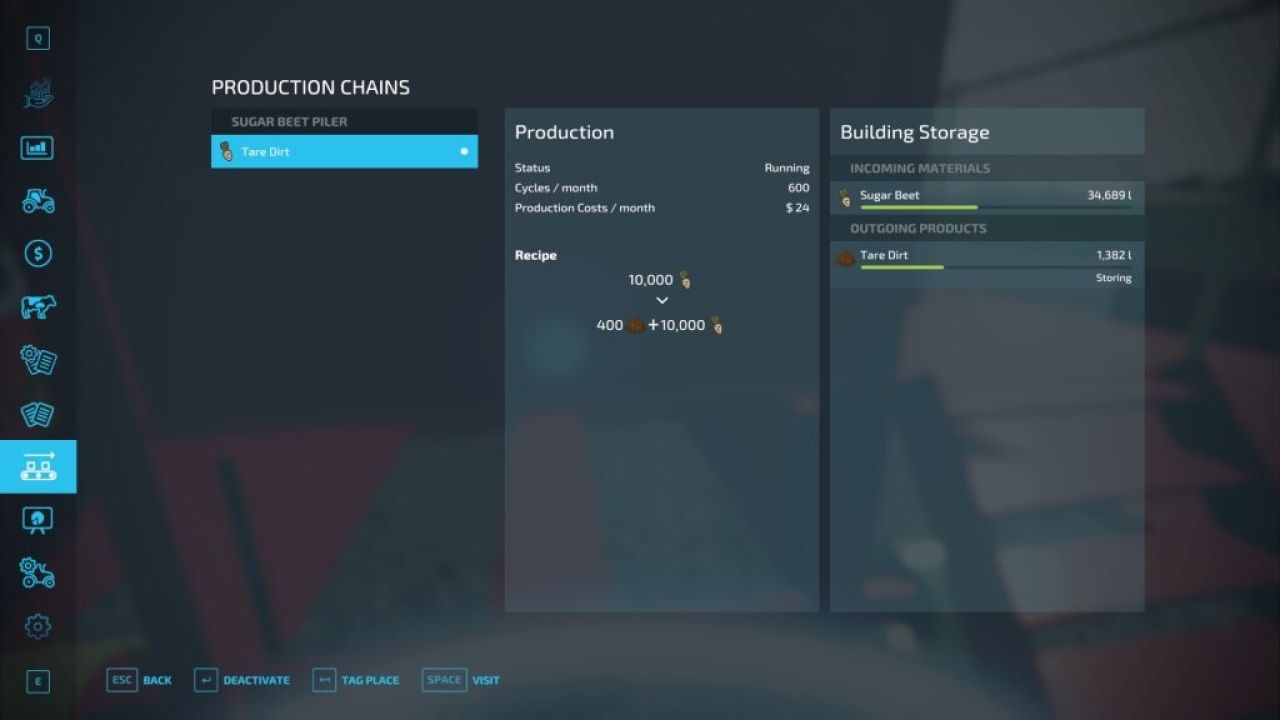
Task: Click the Visit button
Action: point(461,680)
